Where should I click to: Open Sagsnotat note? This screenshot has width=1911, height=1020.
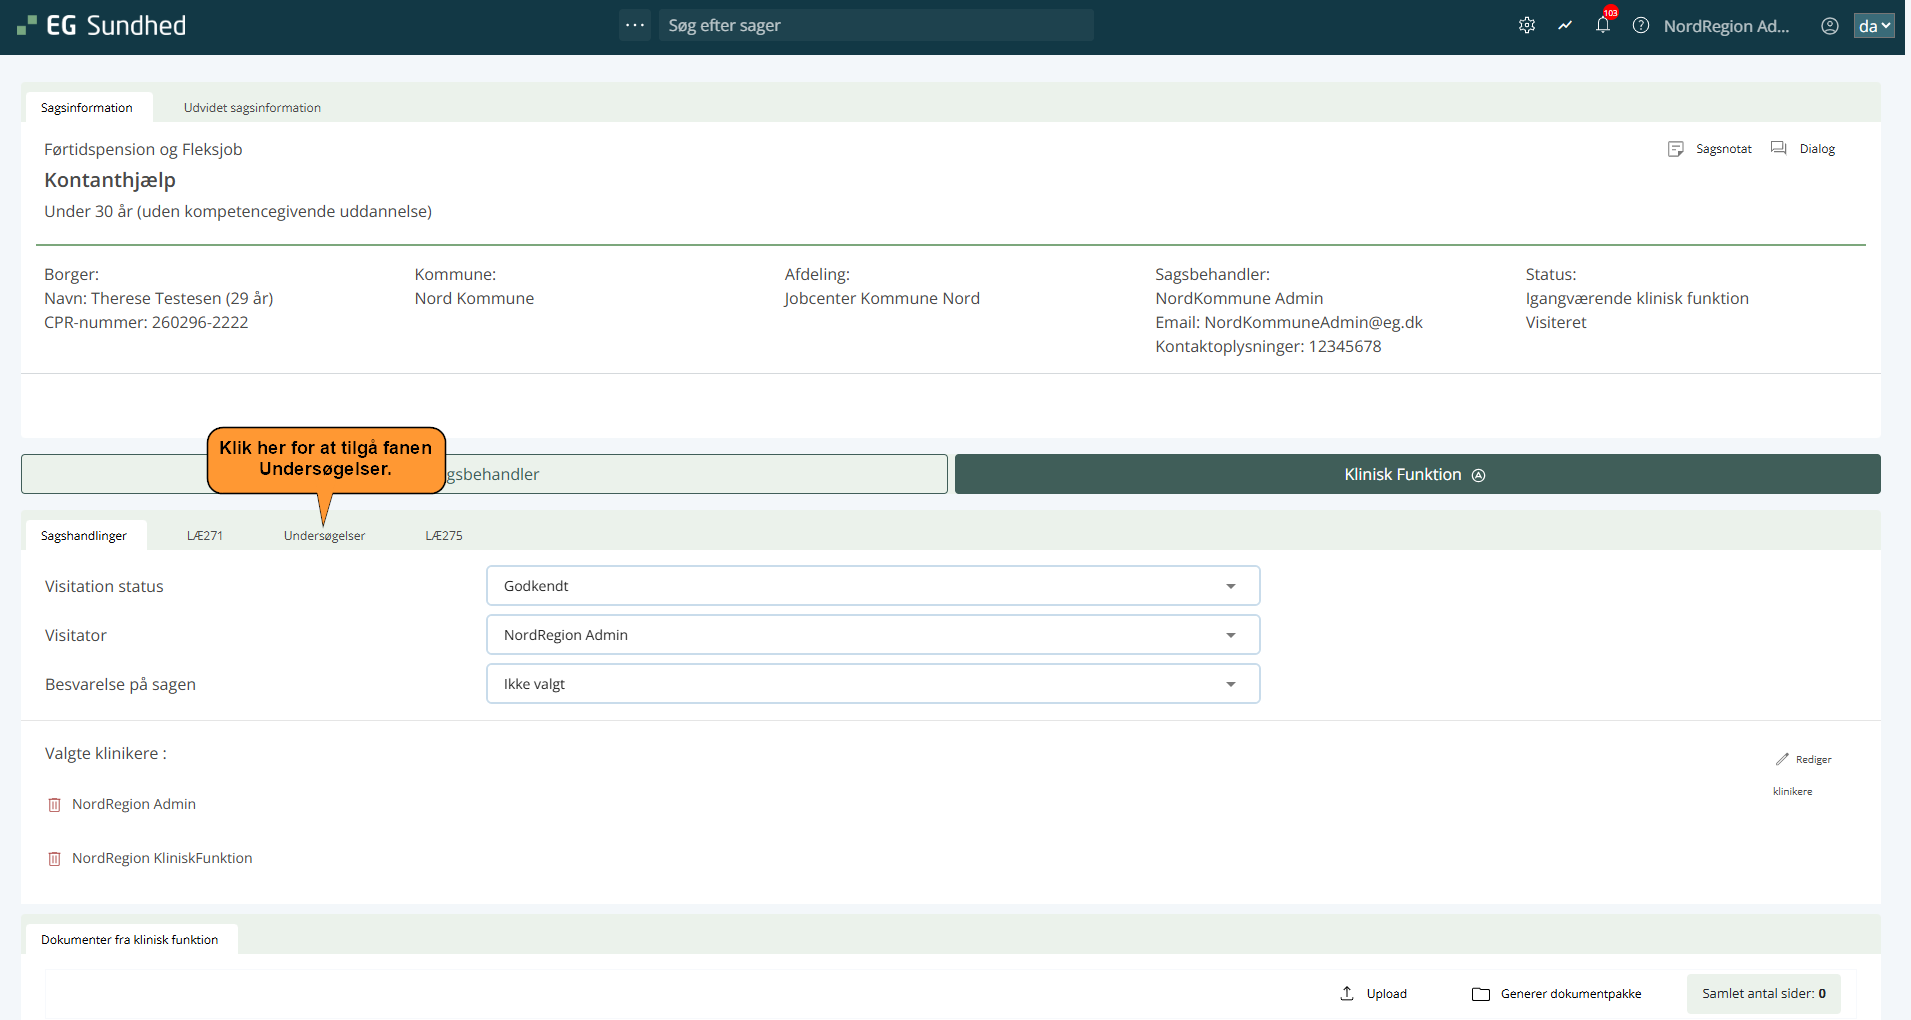[1710, 149]
